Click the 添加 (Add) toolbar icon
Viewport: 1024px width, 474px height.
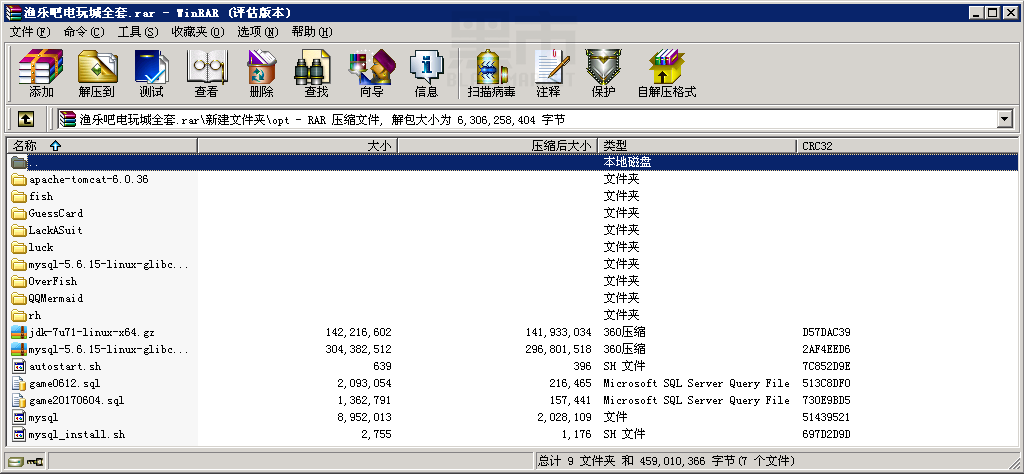(41, 66)
